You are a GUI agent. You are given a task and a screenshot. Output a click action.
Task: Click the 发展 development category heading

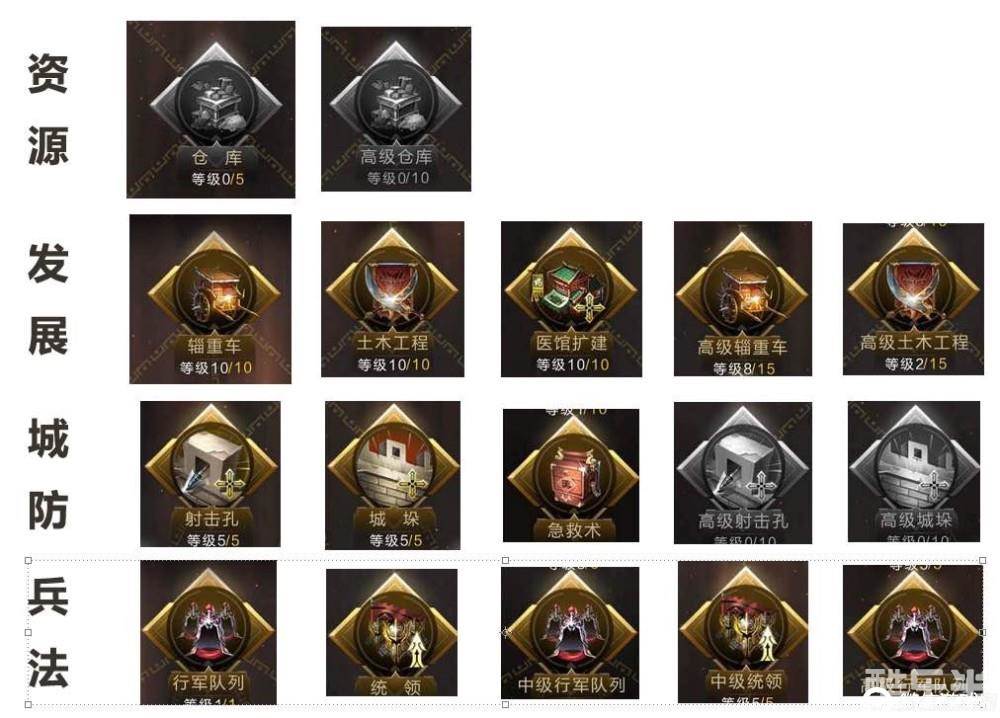point(48,299)
